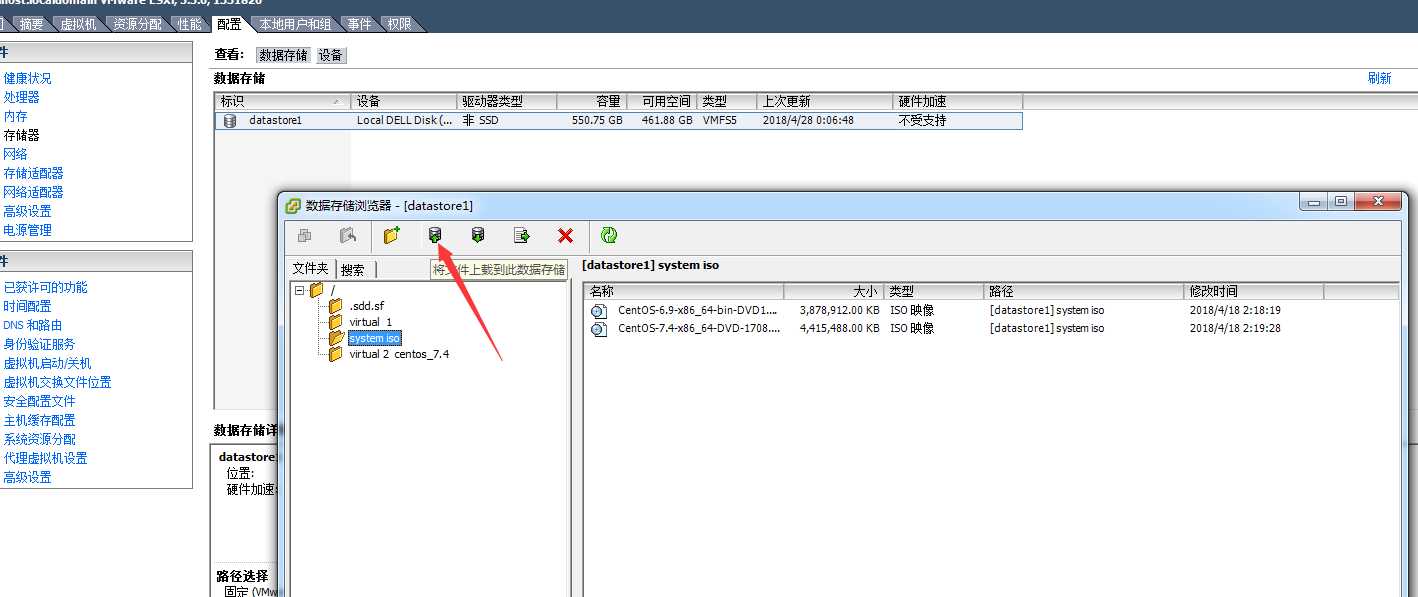The width and height of the screenshot is (1418, 597).
Task: Select virtual 2 centos_7.4 folder label
Action: tap(399, 354)
